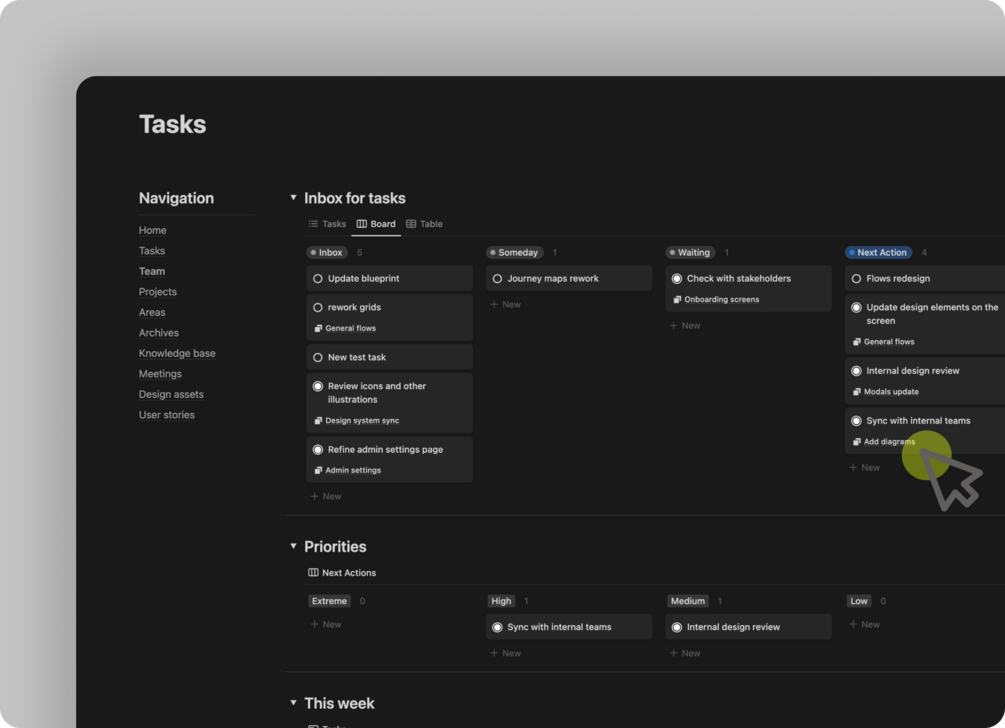The width and height of the screenshot is (1005, 728).
Task: Click the board icon beside Next Actions
Action: click(x=313, y=572)
